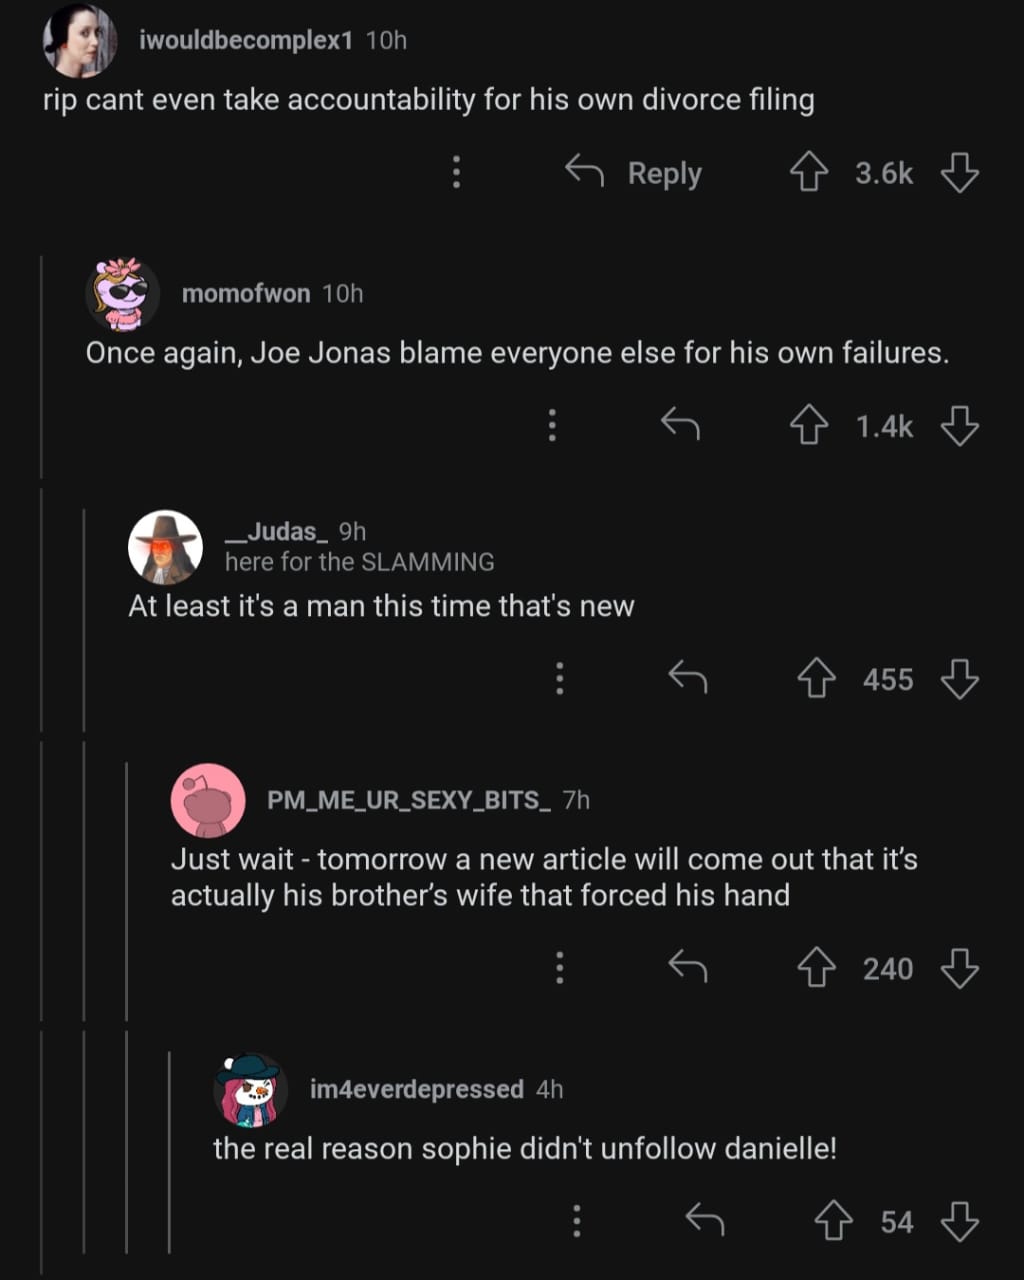The width and height of the screenshot is (1024, 1280).
Task: Open three-dot menu on _Judas_'s comment
Action: [x=559, y=679]
